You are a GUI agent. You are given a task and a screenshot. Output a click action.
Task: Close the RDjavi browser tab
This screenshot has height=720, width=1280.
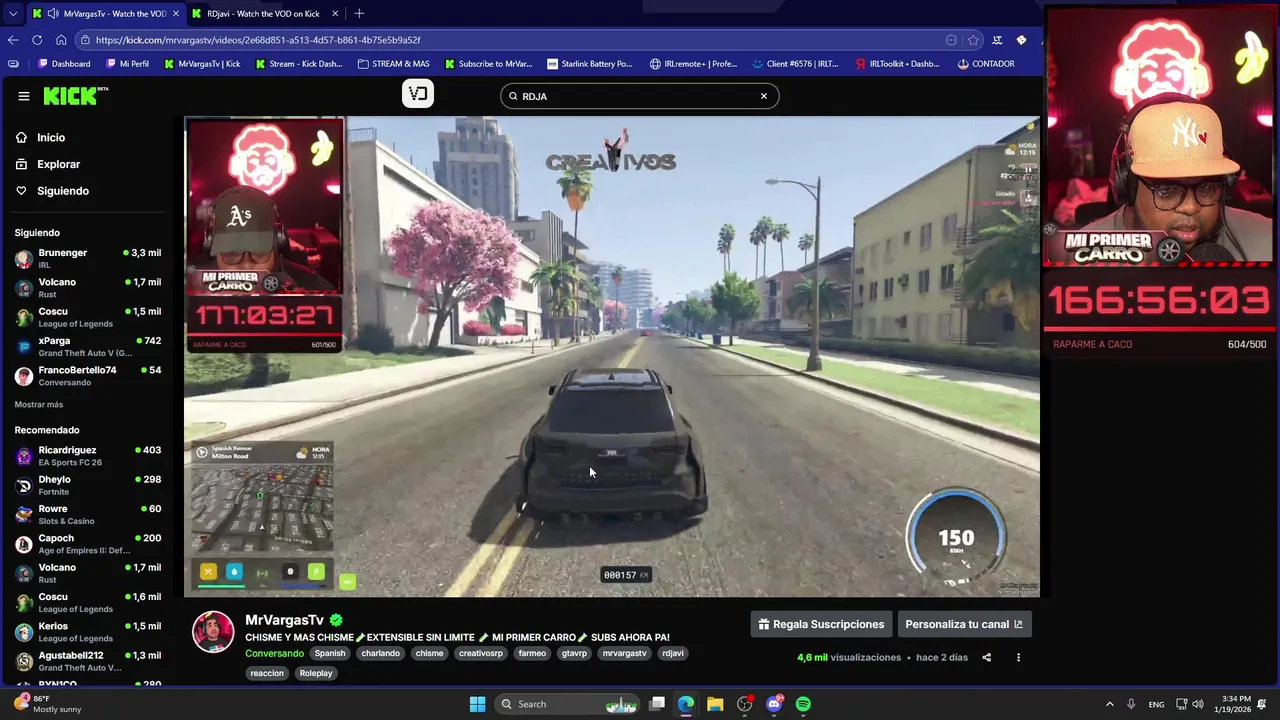pos(335,14)
